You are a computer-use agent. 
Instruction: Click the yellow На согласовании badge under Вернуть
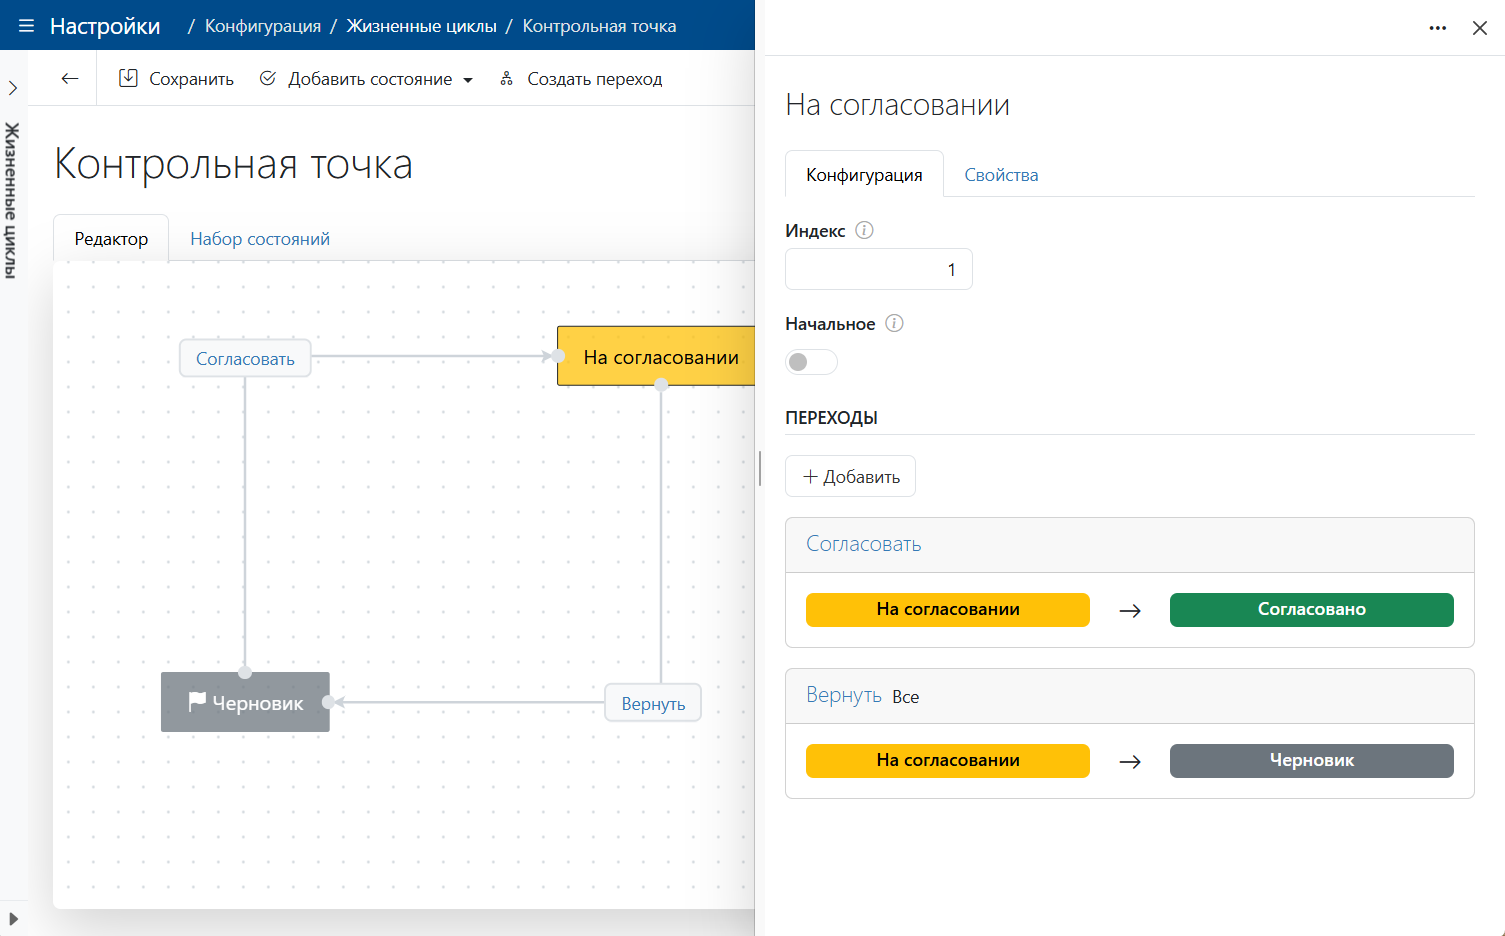click(948, 761)
